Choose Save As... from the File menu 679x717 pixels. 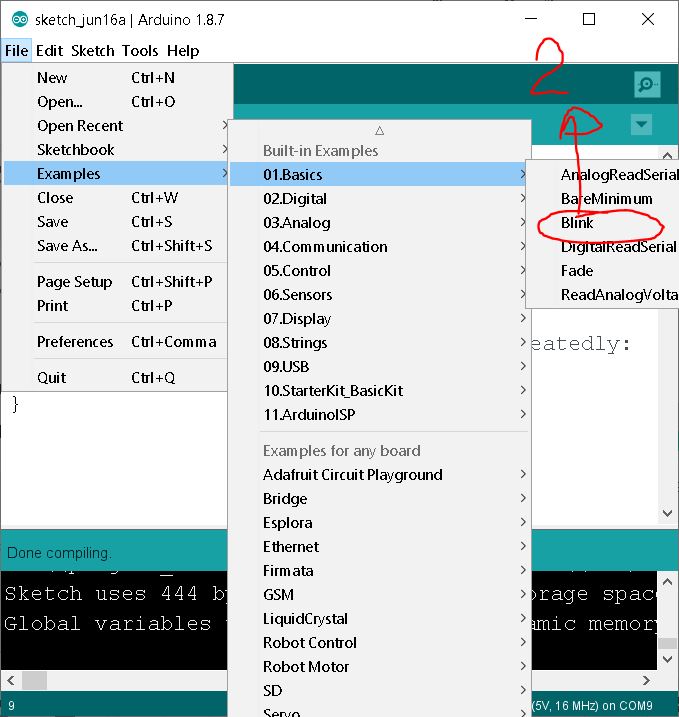click(x=116, y=246)
